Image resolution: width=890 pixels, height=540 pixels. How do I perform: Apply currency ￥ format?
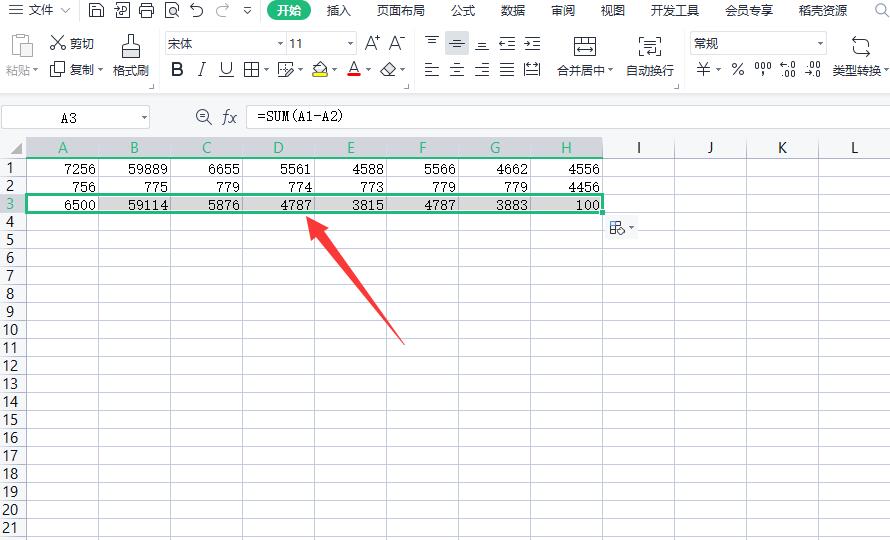[704, 69]
